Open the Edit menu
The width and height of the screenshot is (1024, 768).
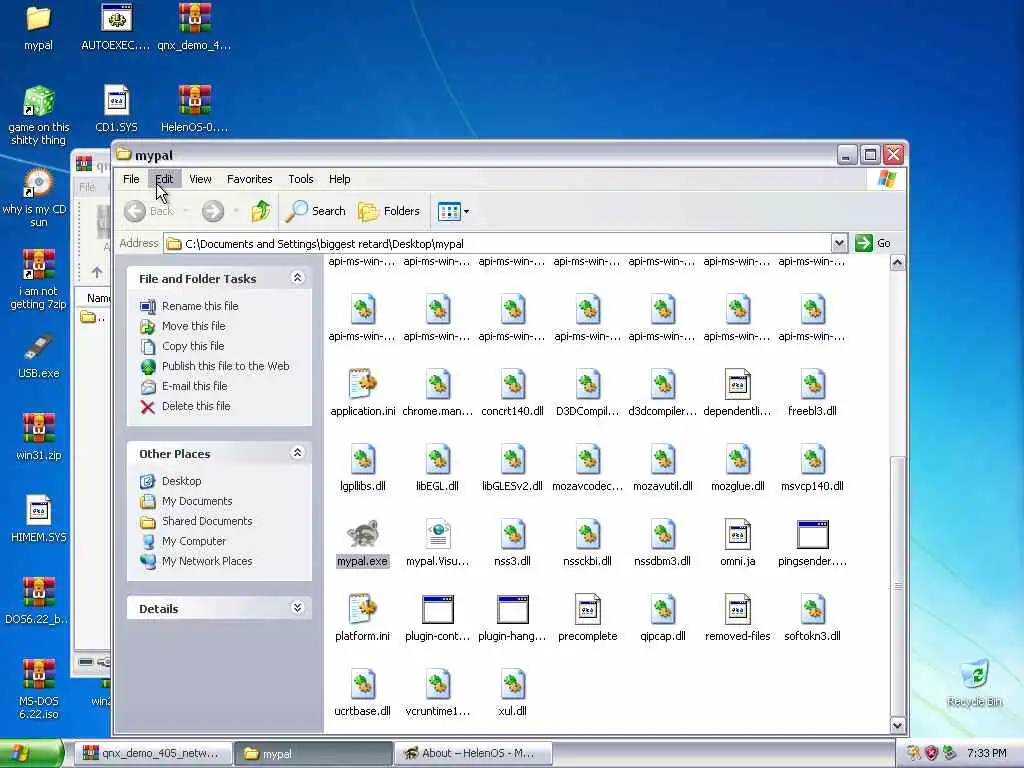(x=164, y=179)
